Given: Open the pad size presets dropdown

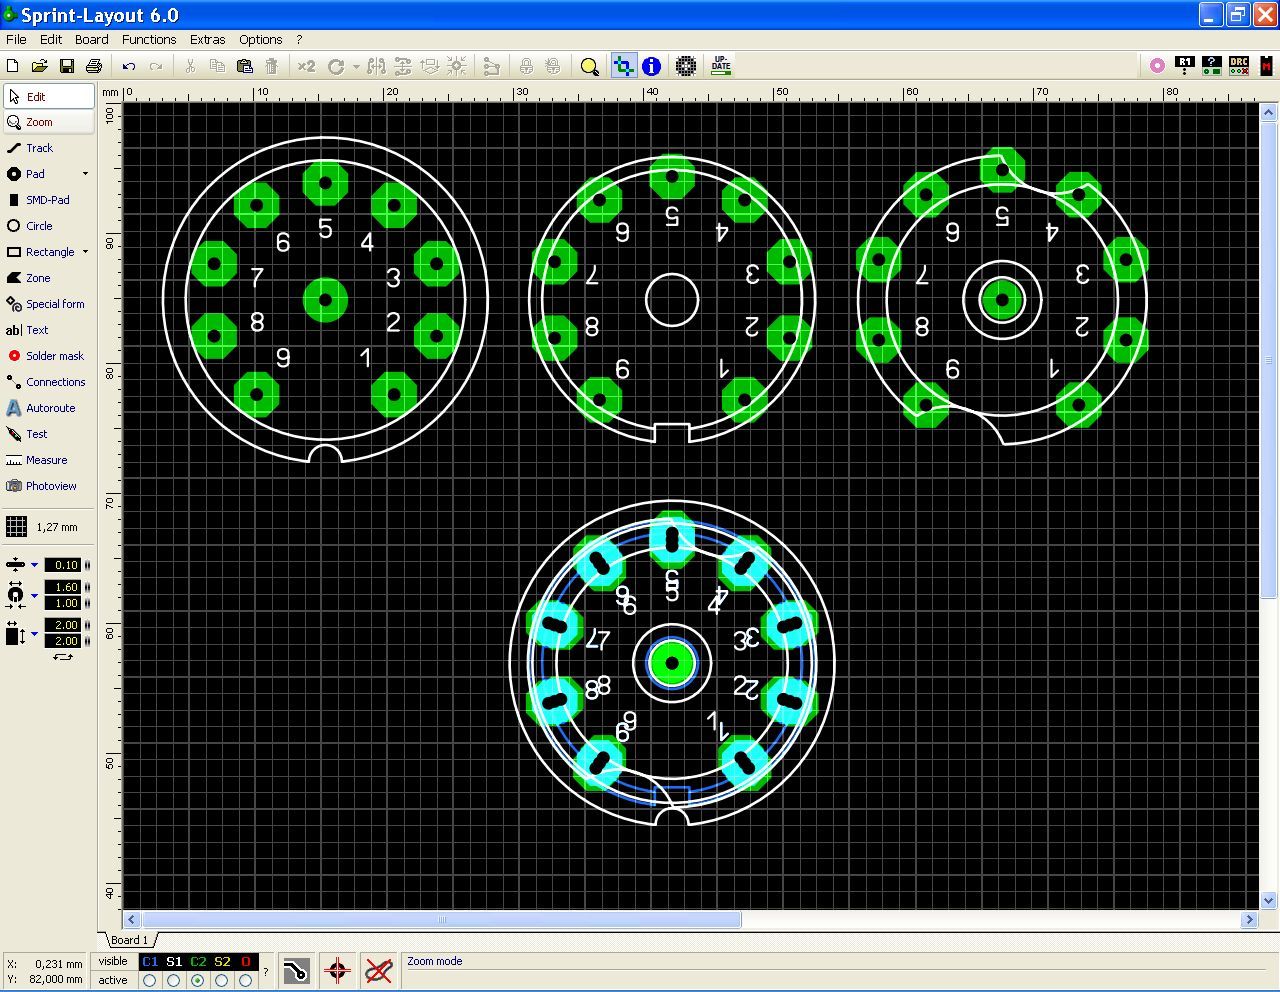Looking at the screenshot, I should pyautogui.click(x=34, y=595).
